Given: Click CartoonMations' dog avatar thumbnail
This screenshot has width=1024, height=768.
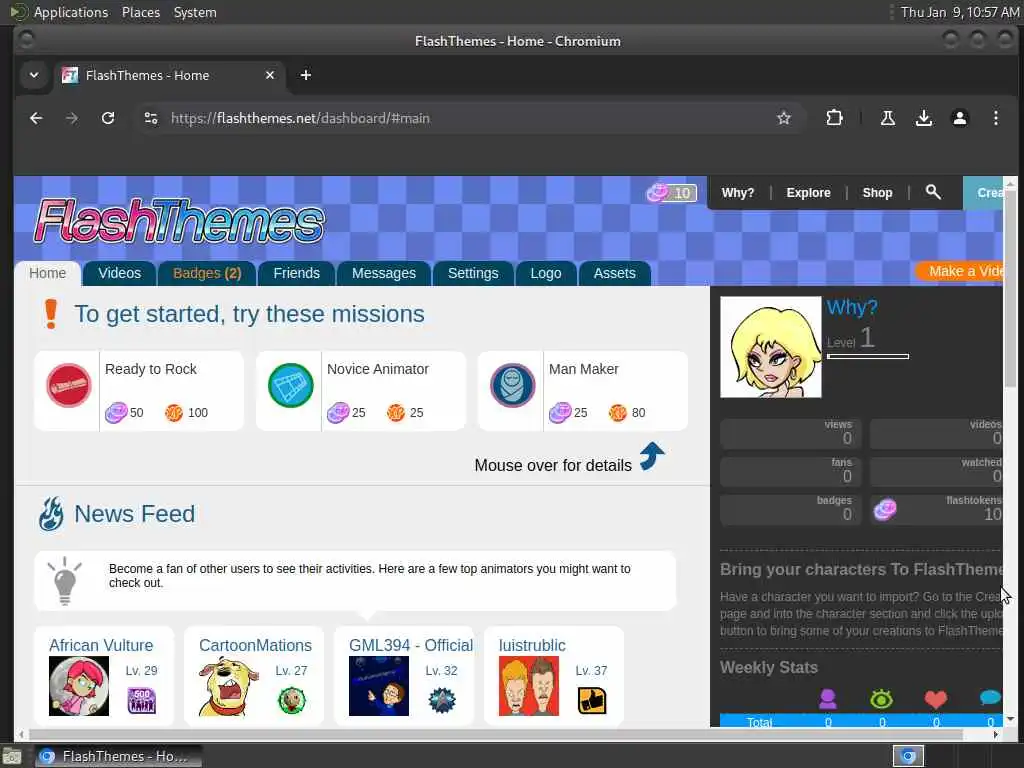Looking at the screenshot, I should pyautogui.click(x=229, y=686).
